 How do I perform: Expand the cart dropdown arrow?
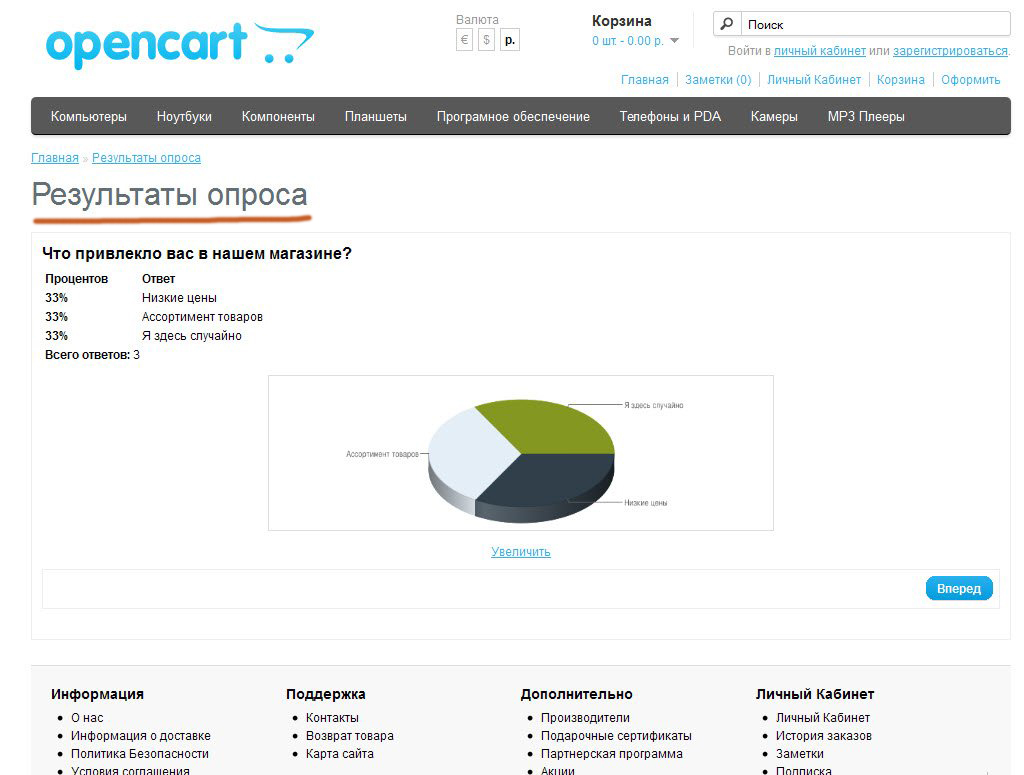point(674,41)
